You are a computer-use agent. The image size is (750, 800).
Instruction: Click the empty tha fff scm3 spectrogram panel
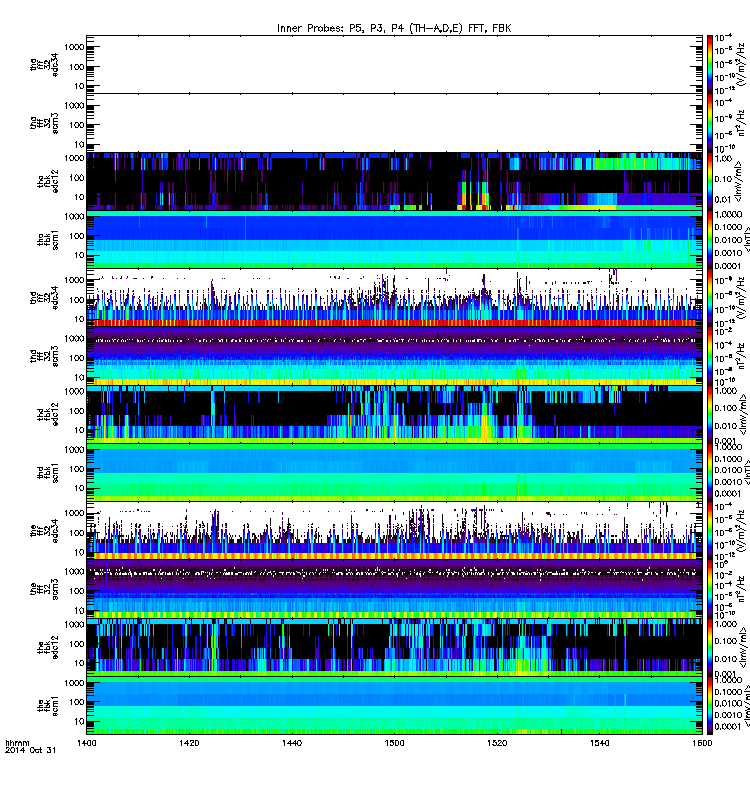(x=394, y=123)
